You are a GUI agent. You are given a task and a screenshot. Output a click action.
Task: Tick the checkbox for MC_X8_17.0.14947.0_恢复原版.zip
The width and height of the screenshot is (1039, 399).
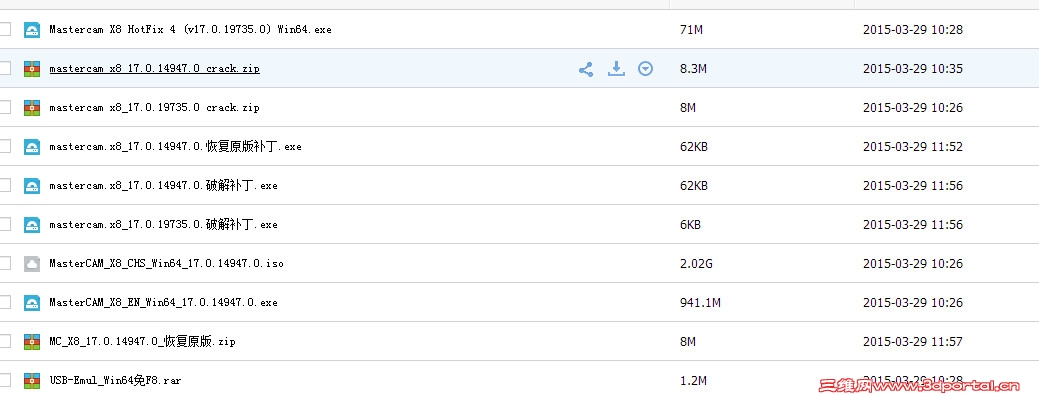pyautogui.click(x=5, y=341)
